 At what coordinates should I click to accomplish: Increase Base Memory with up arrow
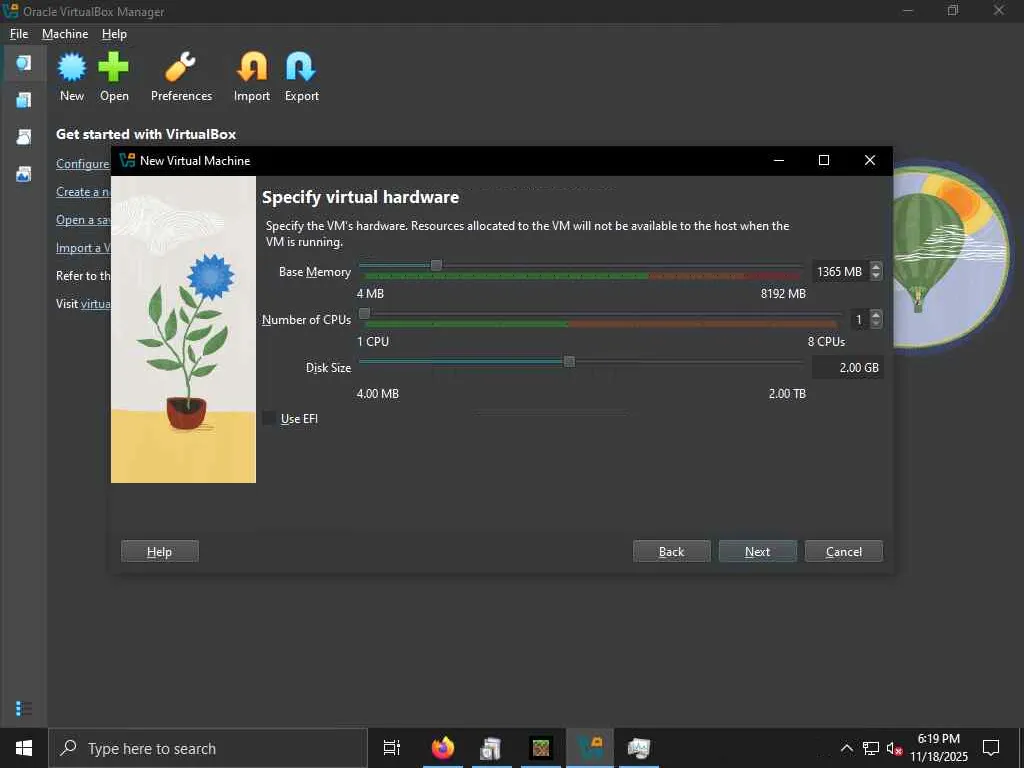(876, 266)
